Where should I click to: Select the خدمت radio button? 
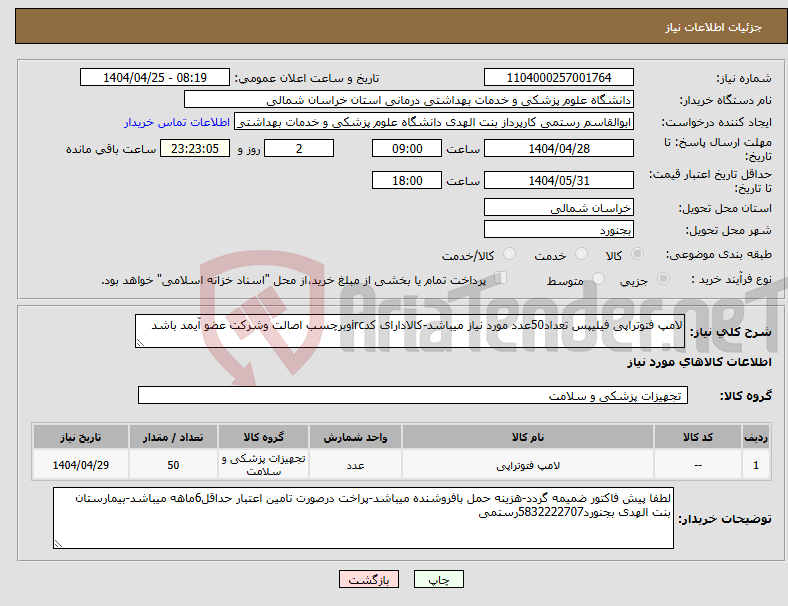point(581,254)
